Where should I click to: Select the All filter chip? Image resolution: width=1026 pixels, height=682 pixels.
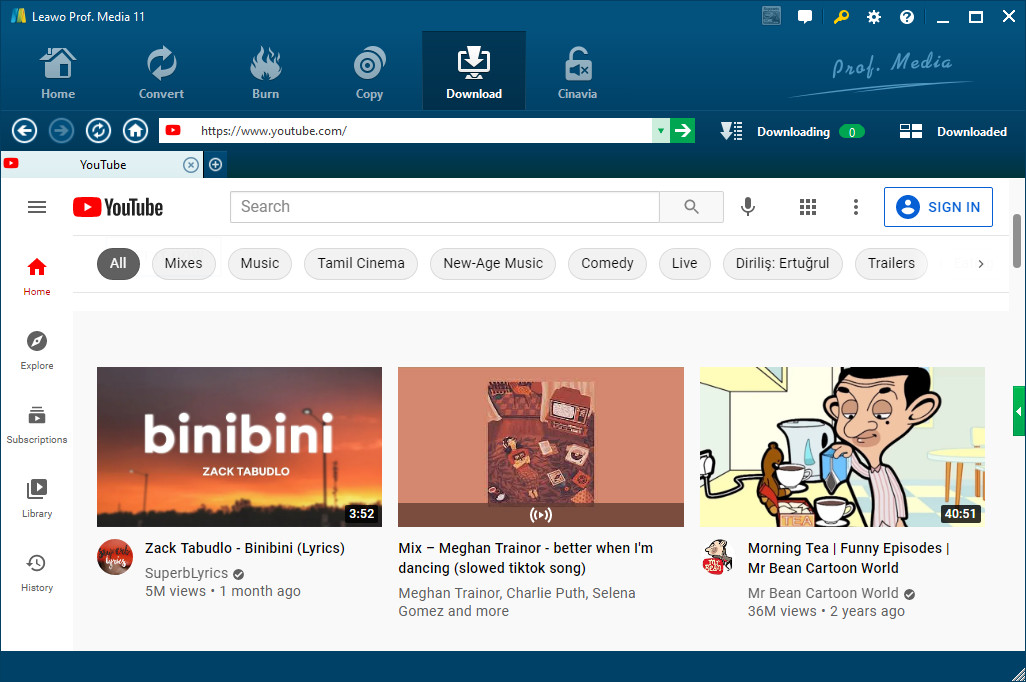[118, 263]
